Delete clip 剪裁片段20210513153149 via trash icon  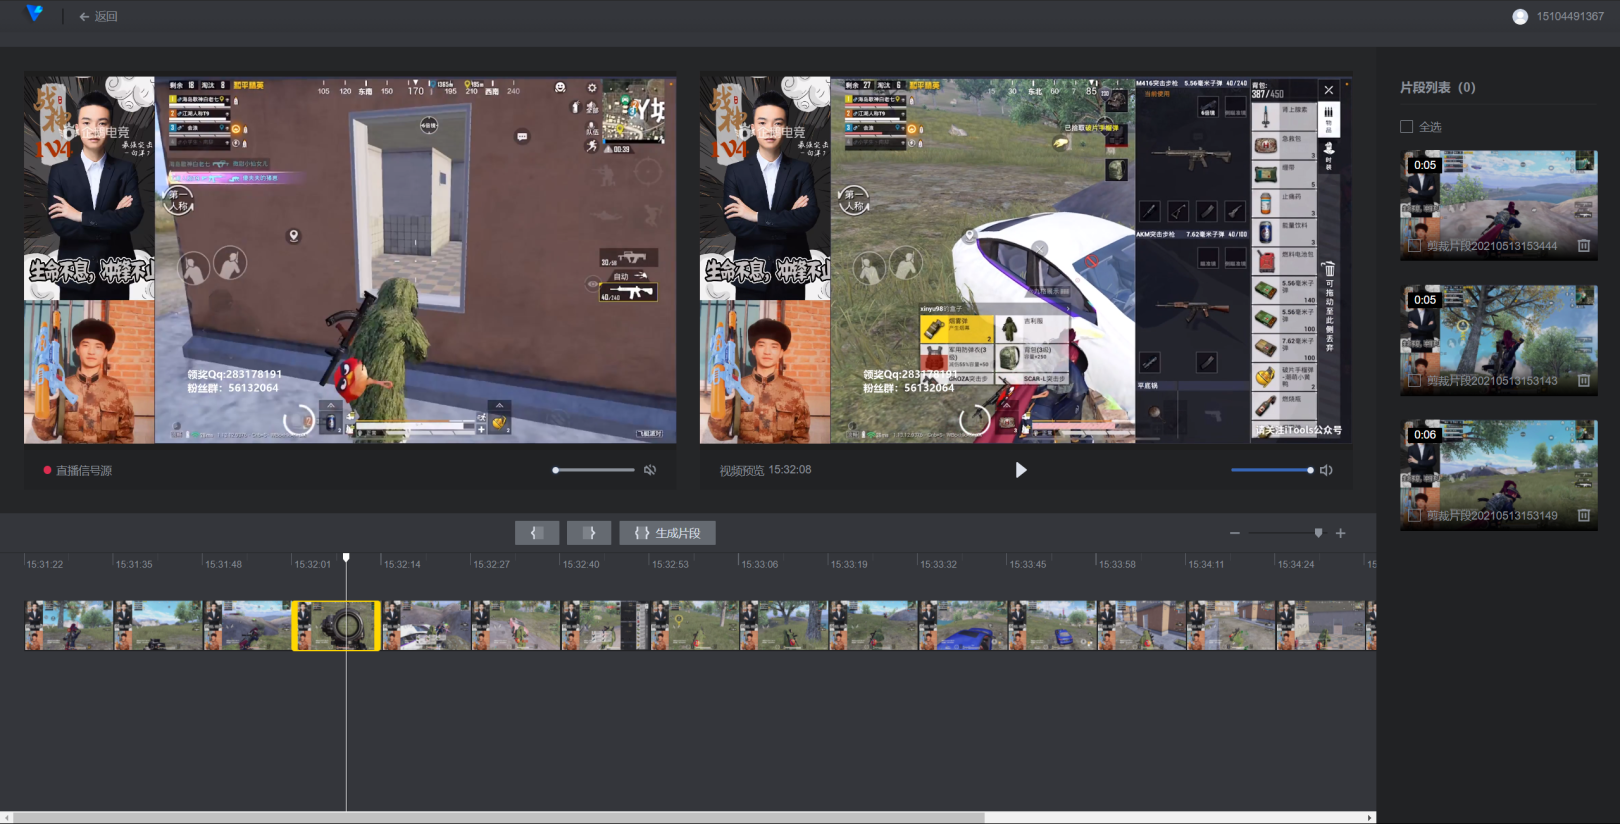1584,515
